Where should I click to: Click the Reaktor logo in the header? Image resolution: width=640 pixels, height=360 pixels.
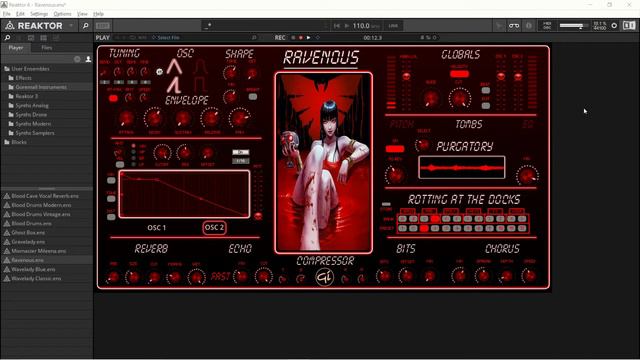pos(34,26)
